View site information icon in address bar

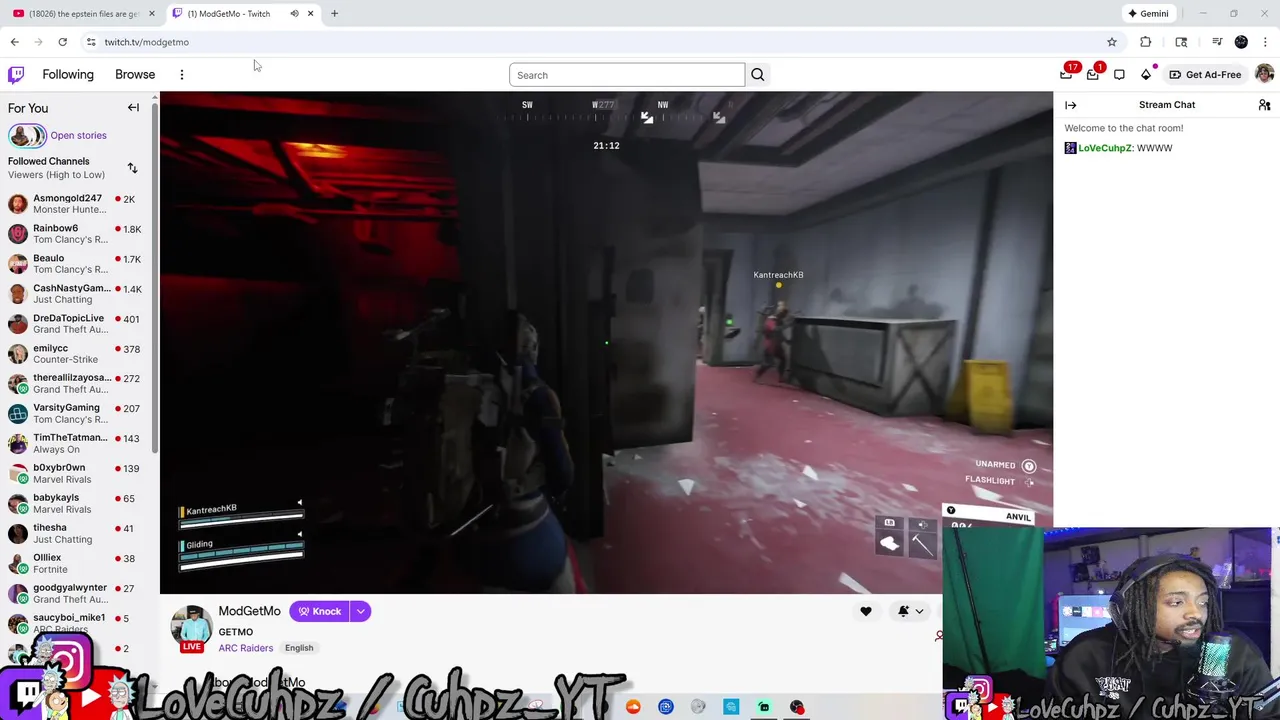point(91,42)
